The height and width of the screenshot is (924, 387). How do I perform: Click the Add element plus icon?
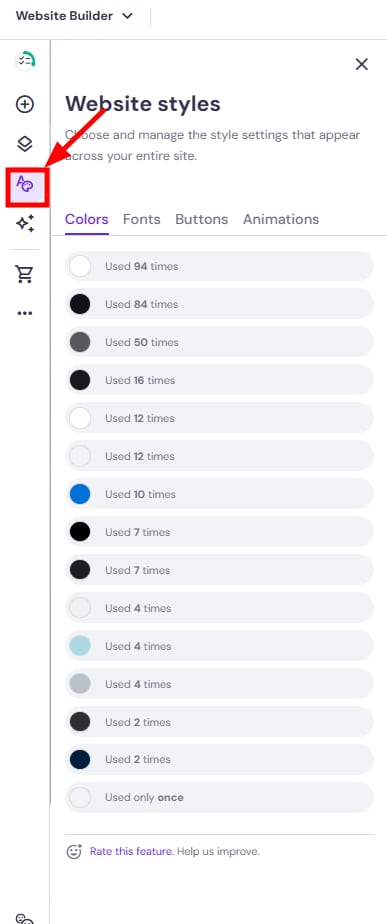pyautogui.click(x=25, y=105)
